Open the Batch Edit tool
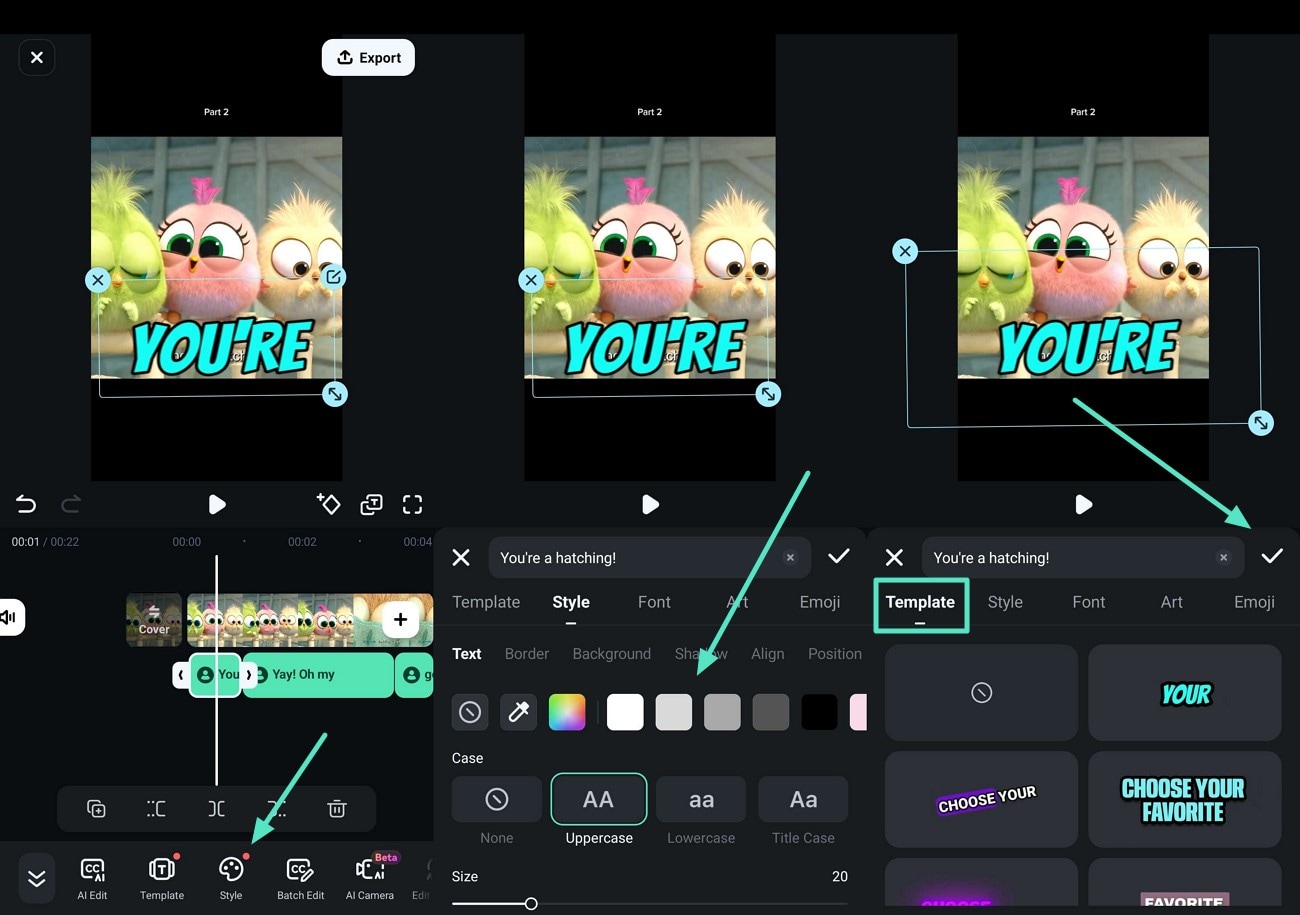 (300, 879)
